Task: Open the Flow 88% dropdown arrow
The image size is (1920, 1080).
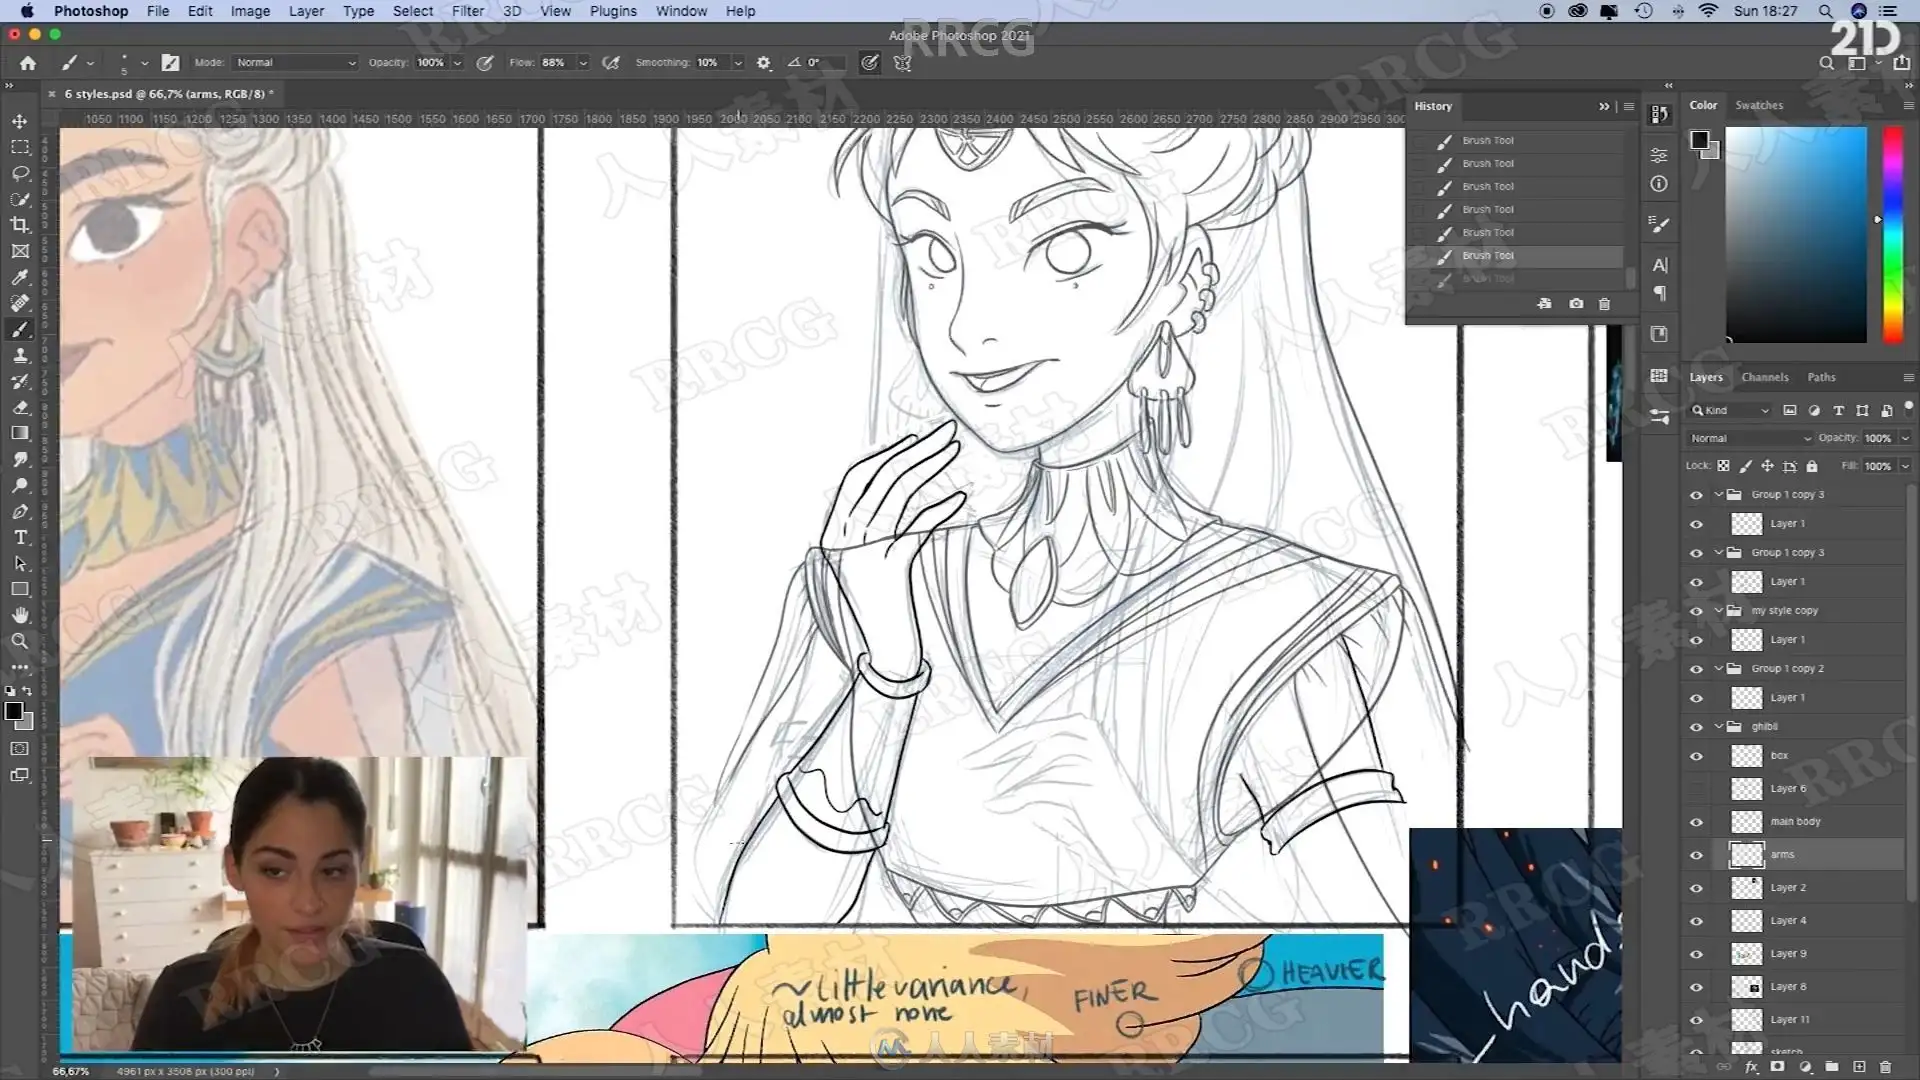Action: tap(583, 63)
